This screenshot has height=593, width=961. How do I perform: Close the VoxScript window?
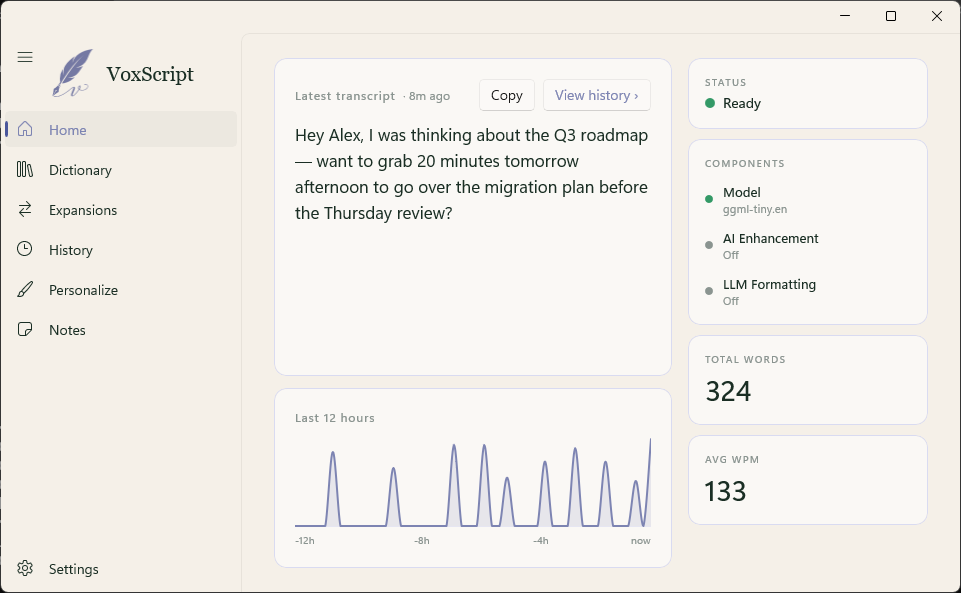click(x=936, y=16)
